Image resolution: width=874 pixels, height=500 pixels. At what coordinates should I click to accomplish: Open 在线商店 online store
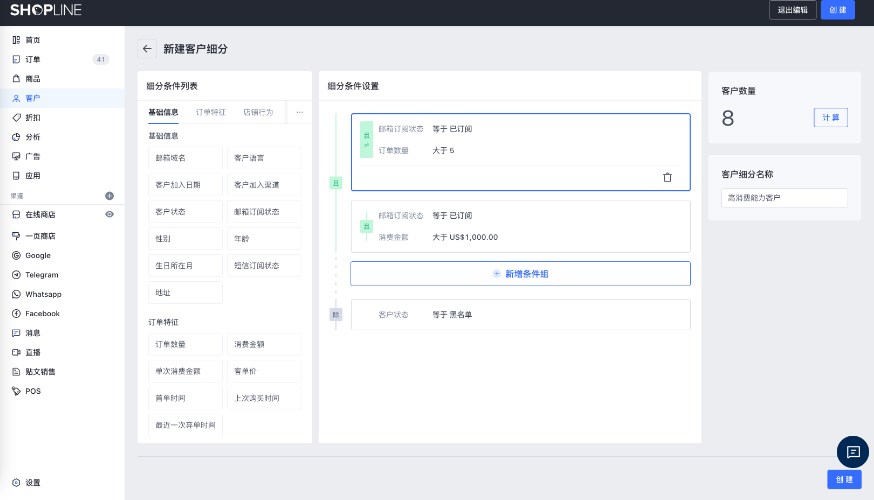[40, 215]
